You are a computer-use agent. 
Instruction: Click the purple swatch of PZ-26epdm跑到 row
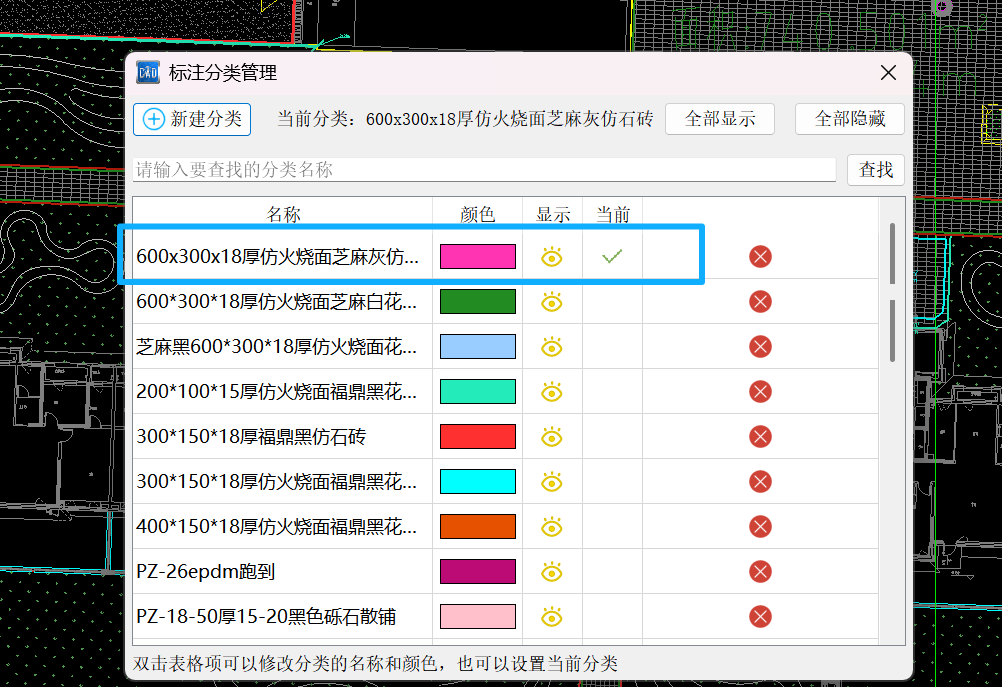tap(477, 571)
